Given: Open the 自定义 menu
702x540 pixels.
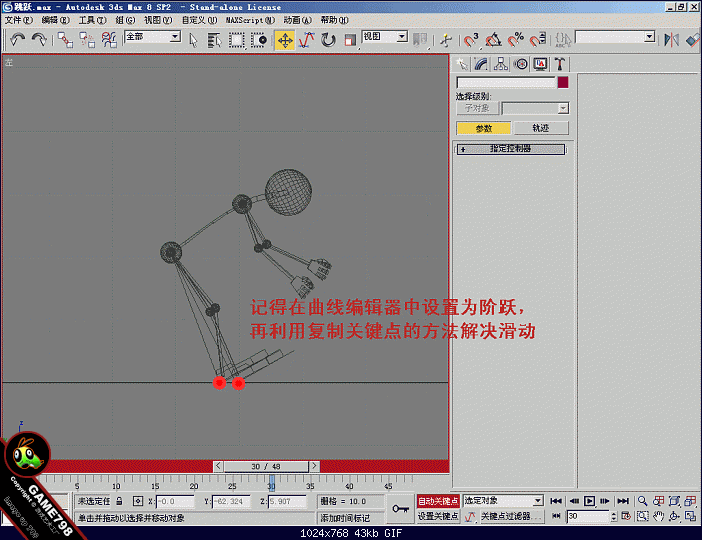Looking at the screenshot, I should click(x=199, y=20).
